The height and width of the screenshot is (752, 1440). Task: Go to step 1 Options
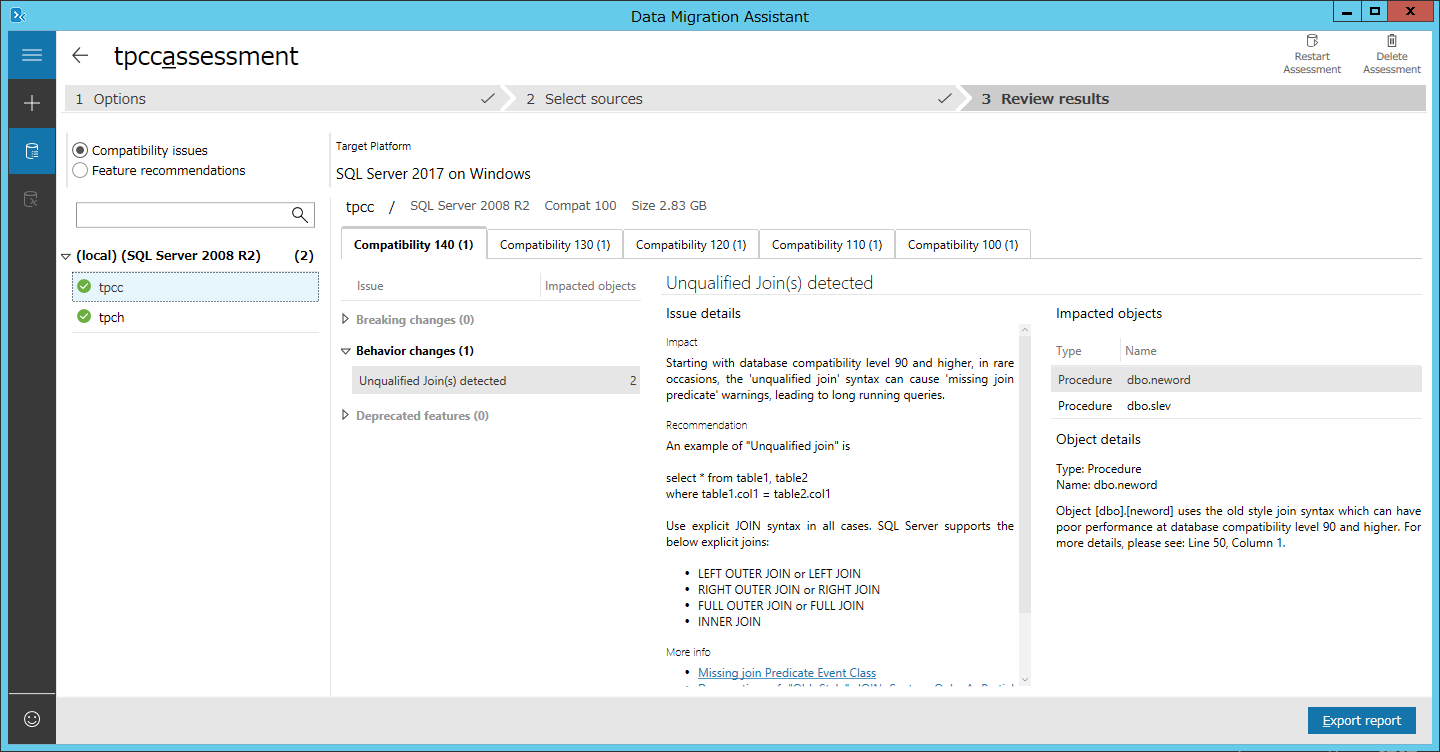coord(283,98)
